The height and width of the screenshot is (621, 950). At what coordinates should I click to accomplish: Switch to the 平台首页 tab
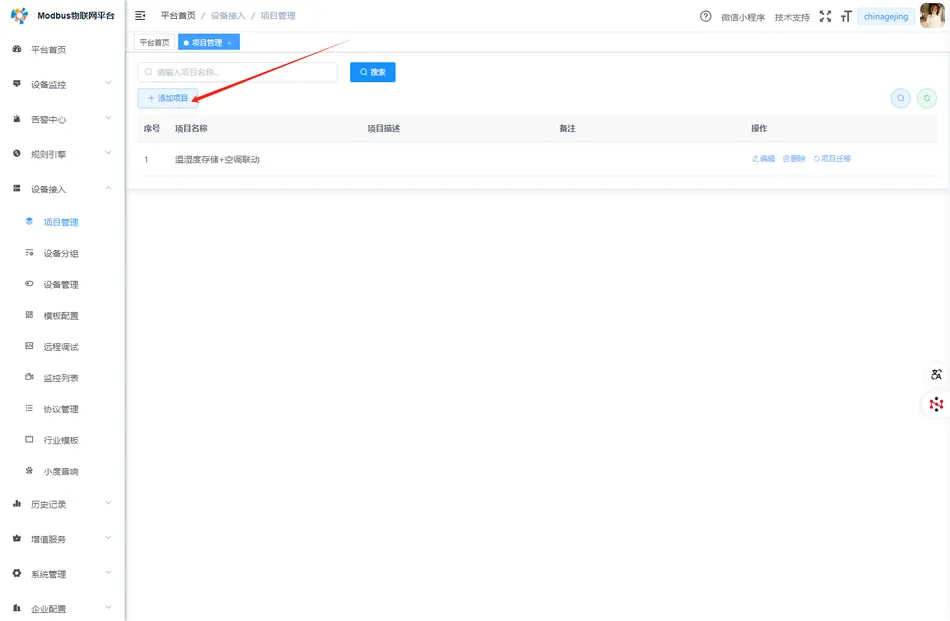pyautogui.click(x=153, y=41)
